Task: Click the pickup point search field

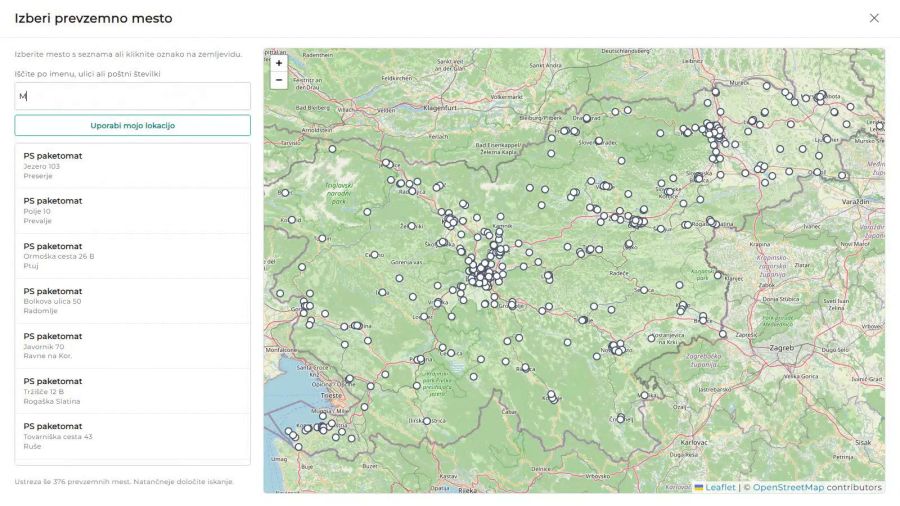Action: 133,96
